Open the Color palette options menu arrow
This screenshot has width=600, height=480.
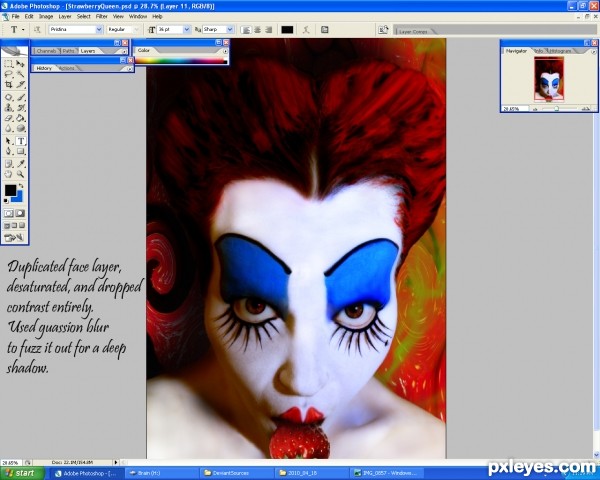[225, 51]
